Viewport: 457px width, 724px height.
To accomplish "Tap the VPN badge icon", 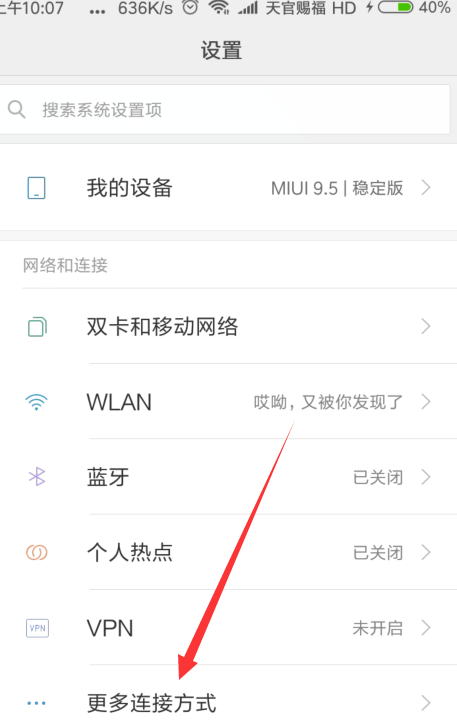I will click(x=37, y=628).
